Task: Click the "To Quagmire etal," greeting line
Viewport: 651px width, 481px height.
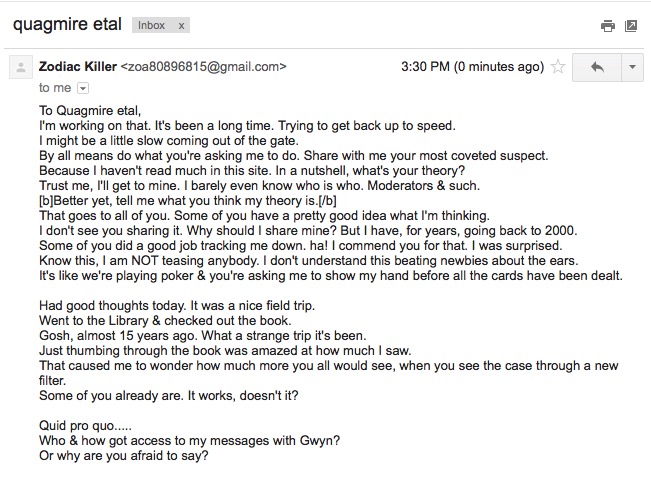Action: (90, 110)
